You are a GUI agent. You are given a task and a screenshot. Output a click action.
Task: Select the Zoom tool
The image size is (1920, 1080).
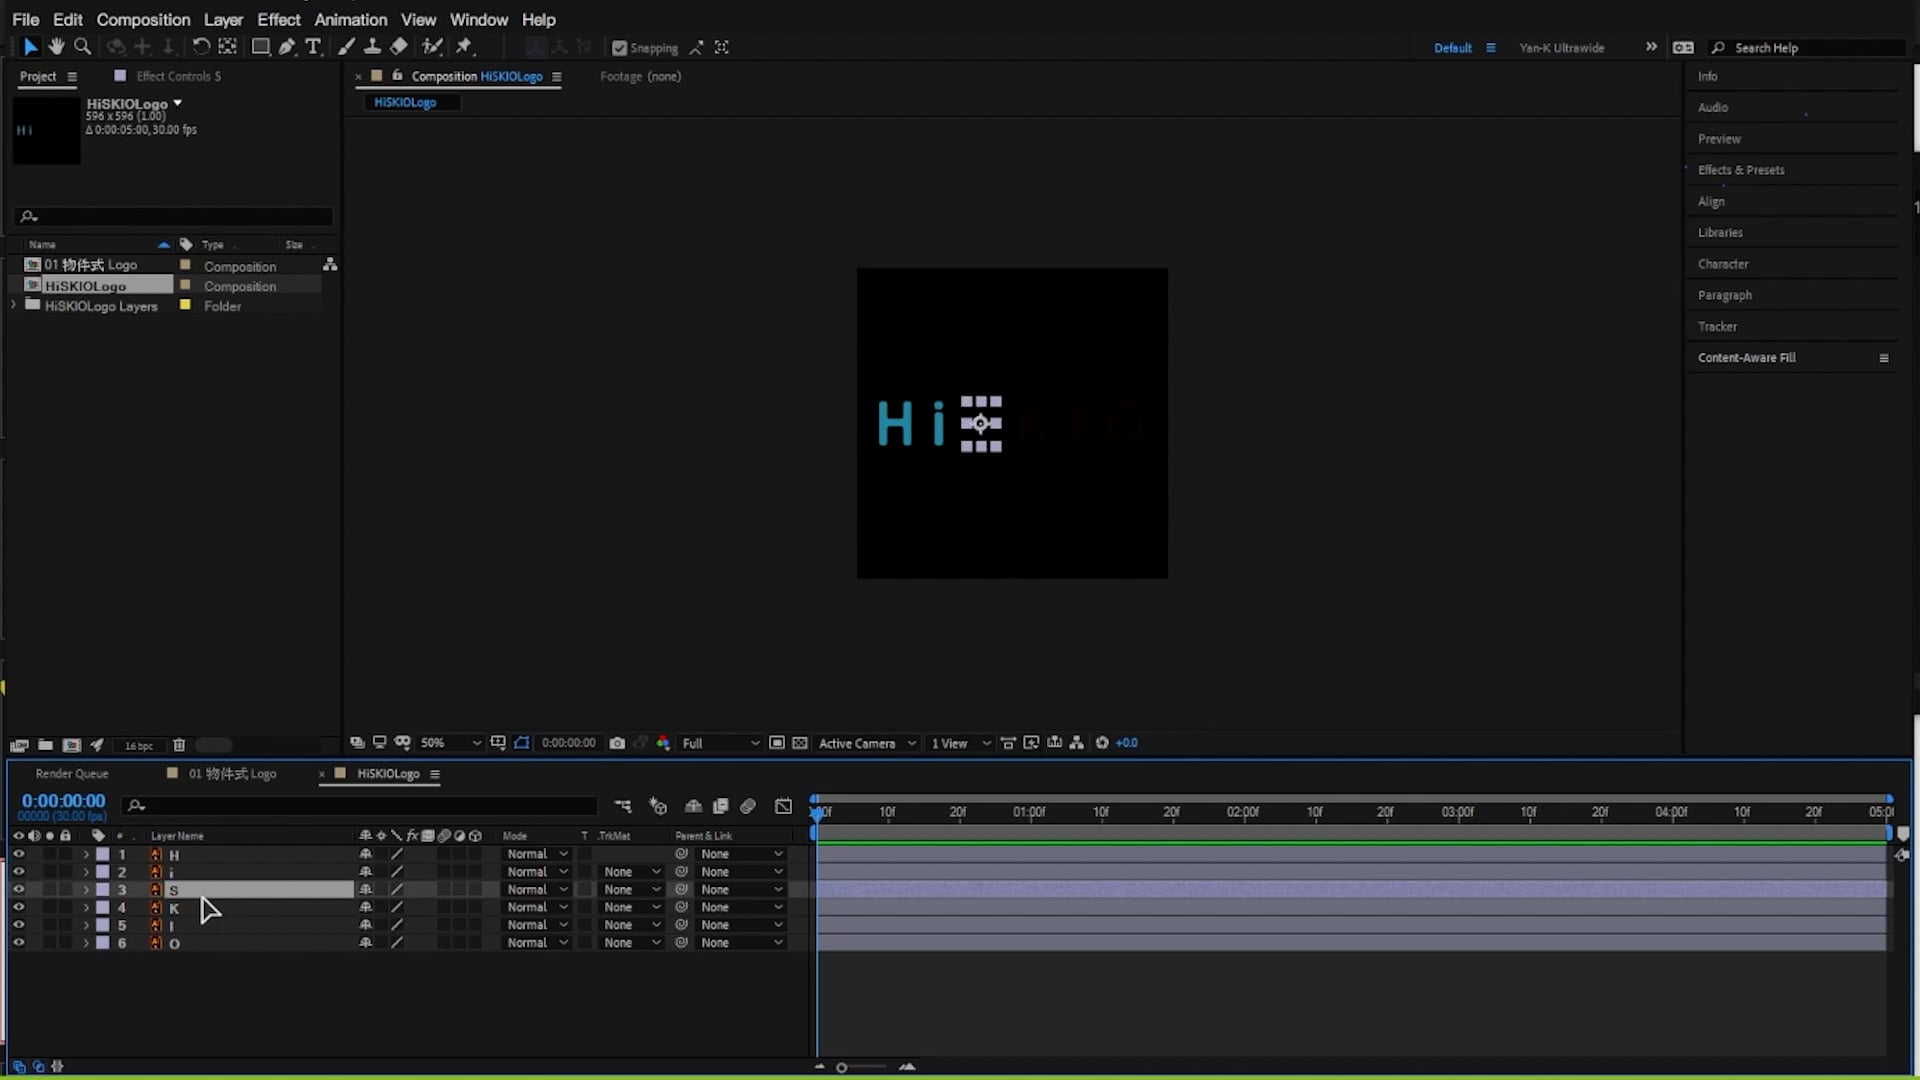pos(83,47)
